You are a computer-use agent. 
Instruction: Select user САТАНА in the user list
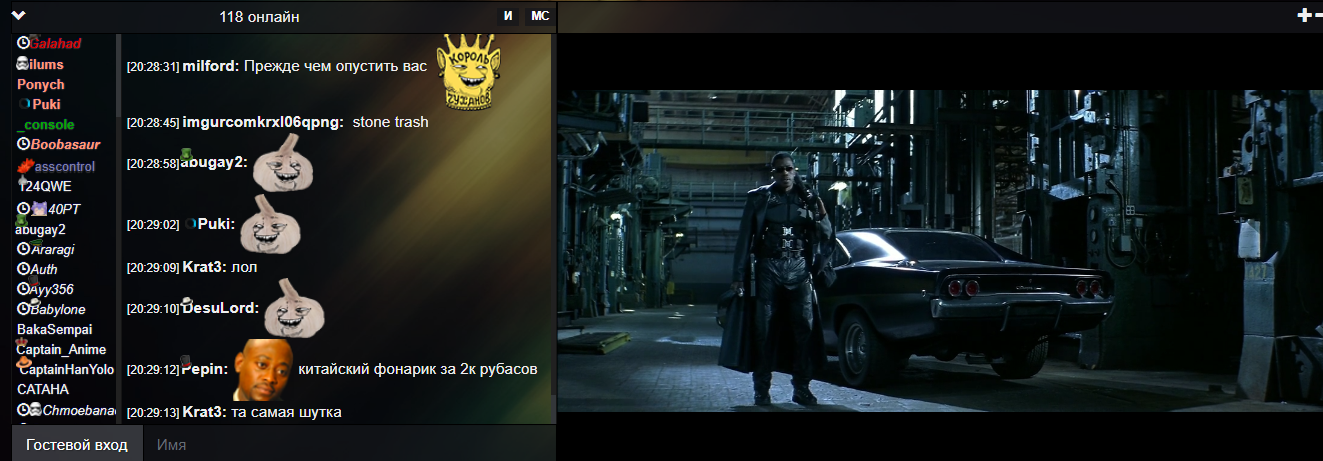[x=43, y=390]
